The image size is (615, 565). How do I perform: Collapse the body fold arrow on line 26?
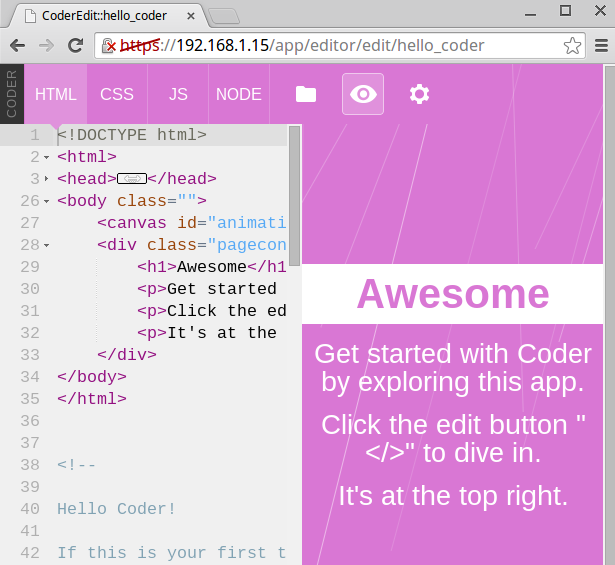pyautogui.click(x=47, y=201)
